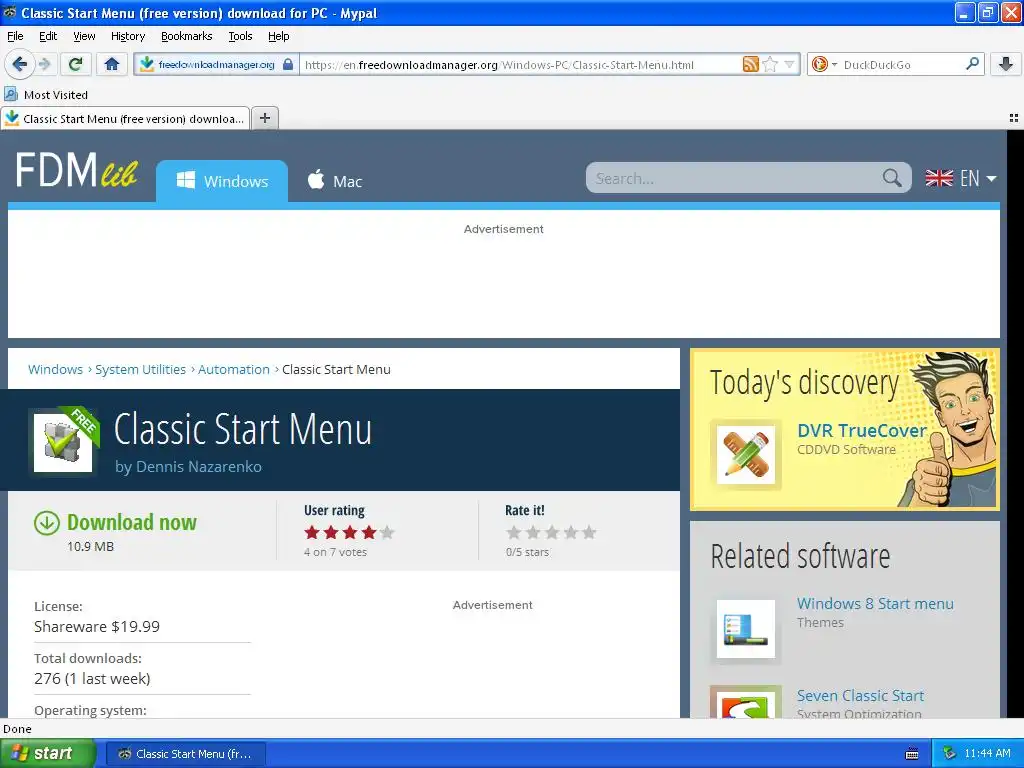Open the address bar history dropdown arrow
Image resolution: width=1024 pixels, height=768 pixels.
(790, 64)
